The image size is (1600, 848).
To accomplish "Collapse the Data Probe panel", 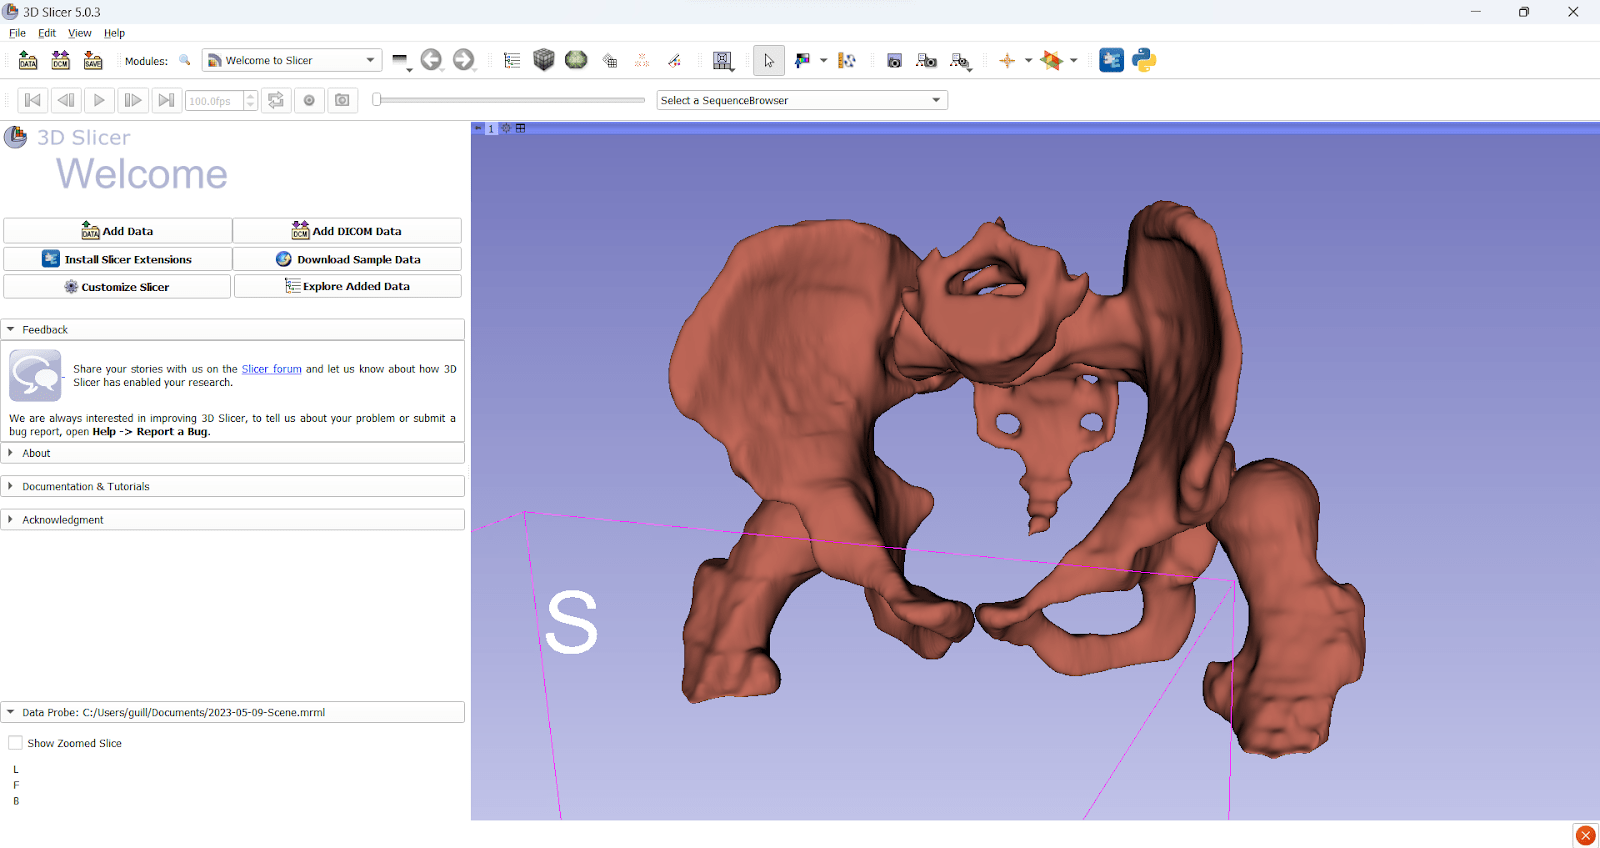I will tap(233, 712).
